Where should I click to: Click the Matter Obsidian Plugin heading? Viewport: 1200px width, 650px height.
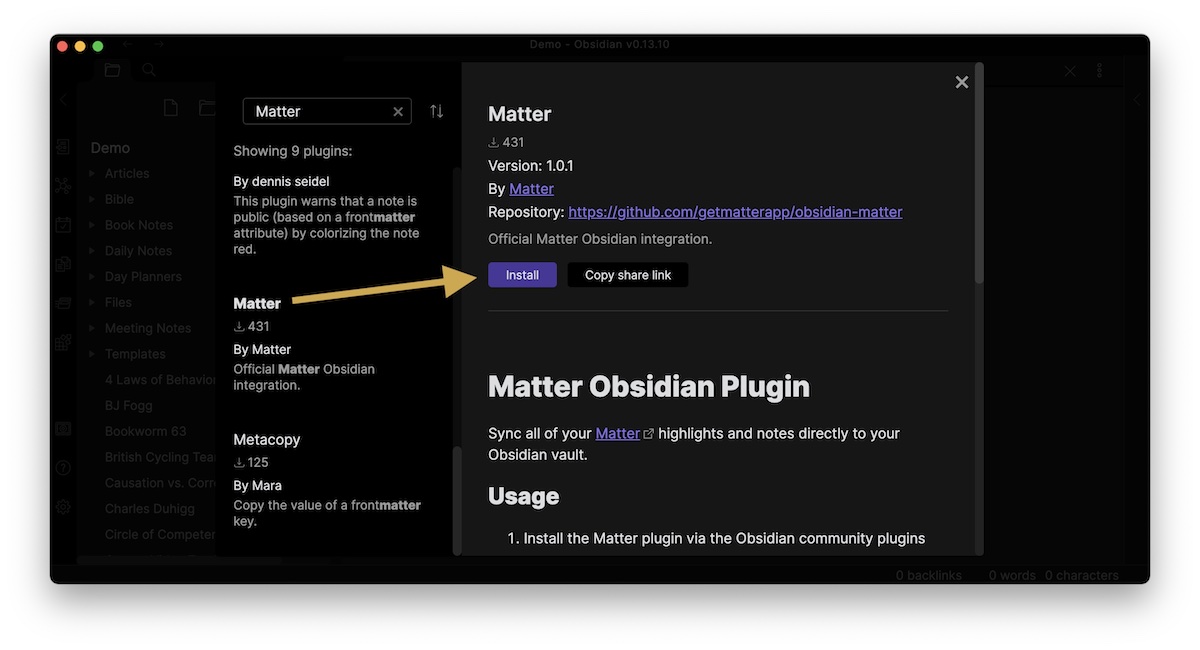coord(649,387)
